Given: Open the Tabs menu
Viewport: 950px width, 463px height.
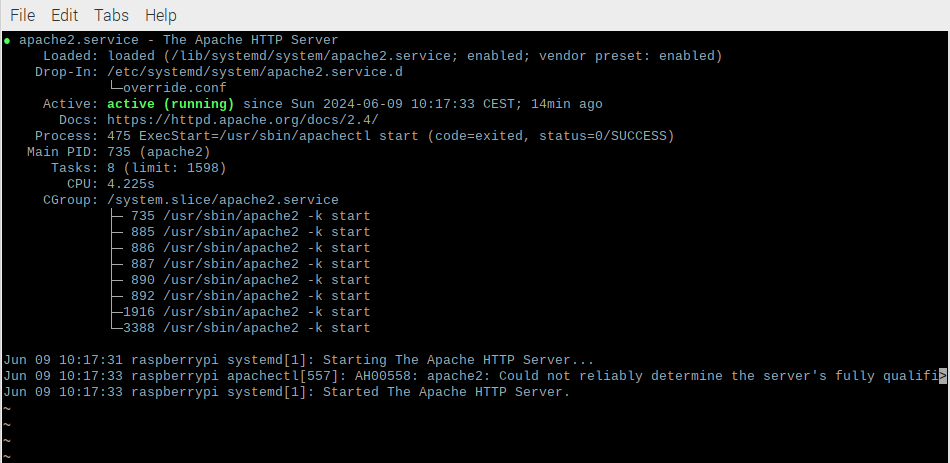Looking at the screenshot, I should point(111,15).
